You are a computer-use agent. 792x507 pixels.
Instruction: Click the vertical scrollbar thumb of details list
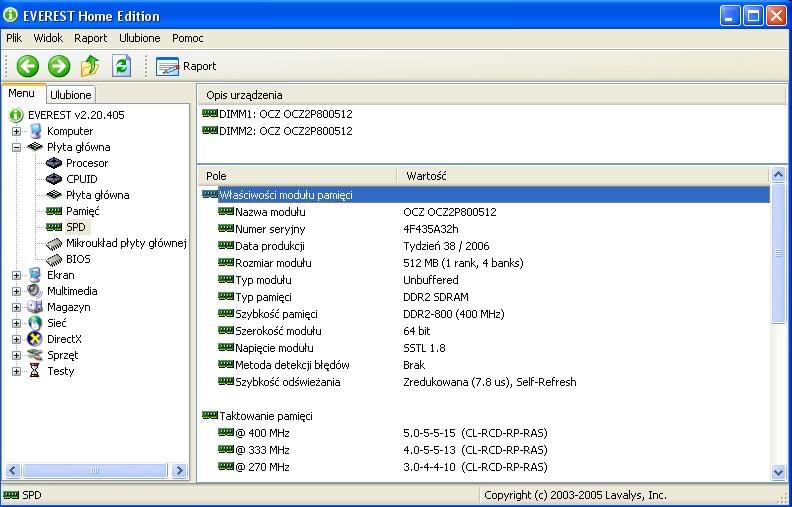click(778, 254)
